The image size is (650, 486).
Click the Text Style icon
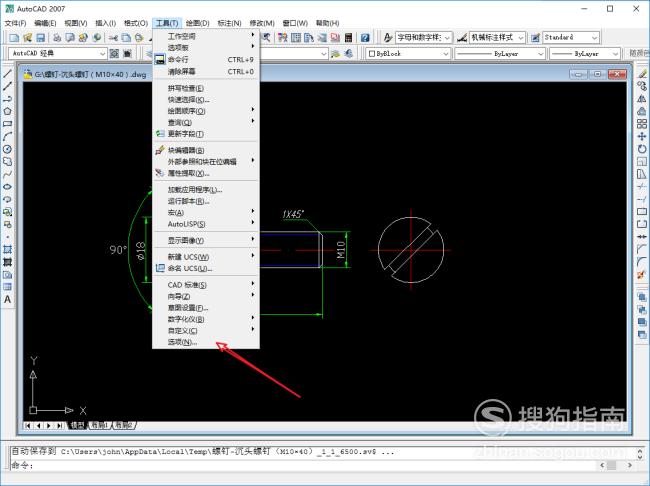388,38
